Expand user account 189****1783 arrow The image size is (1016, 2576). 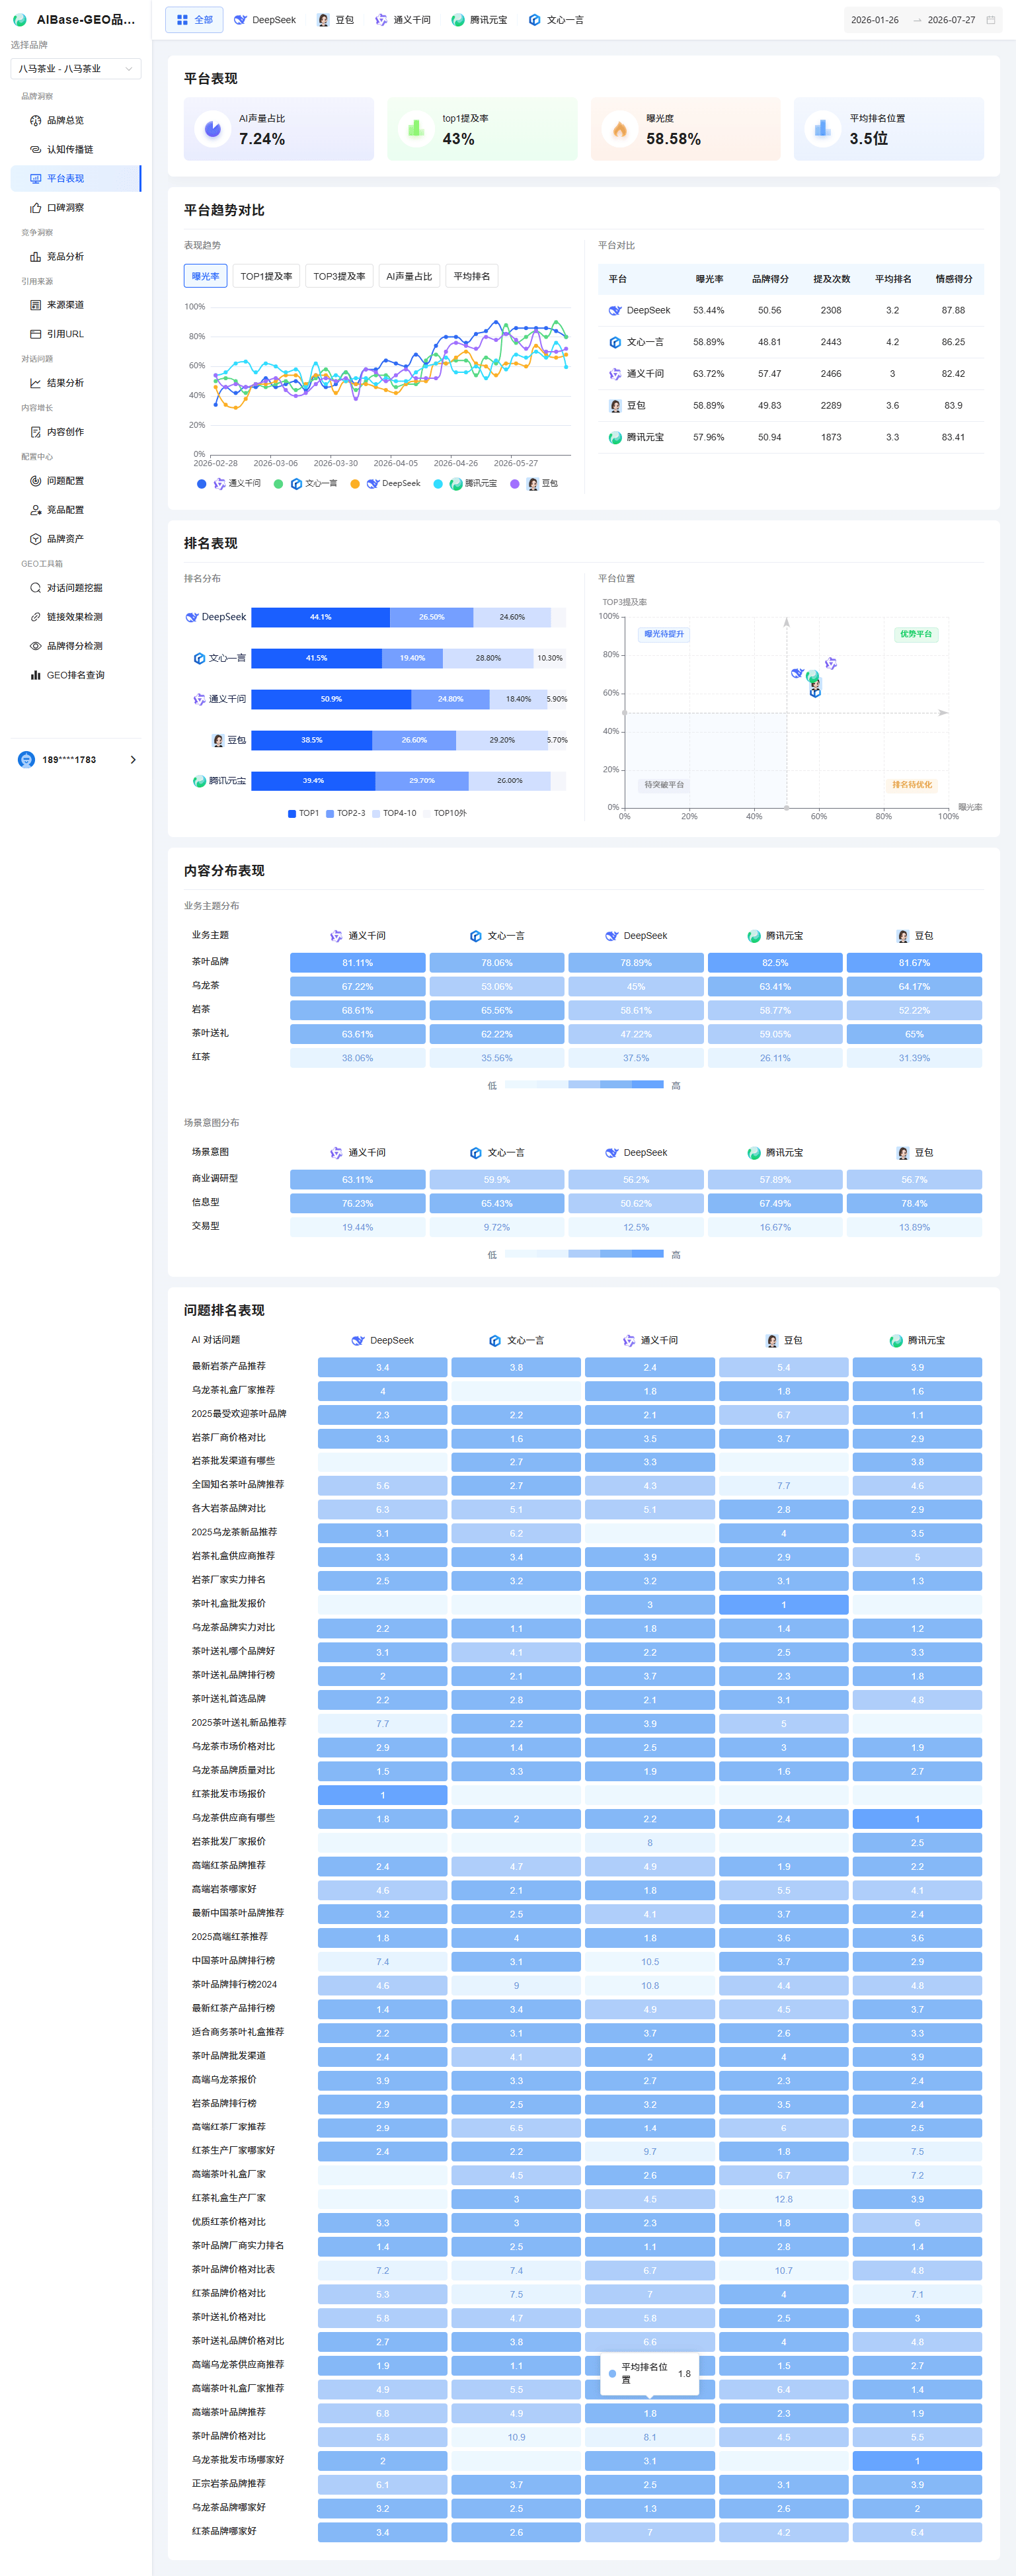(133, 760)
